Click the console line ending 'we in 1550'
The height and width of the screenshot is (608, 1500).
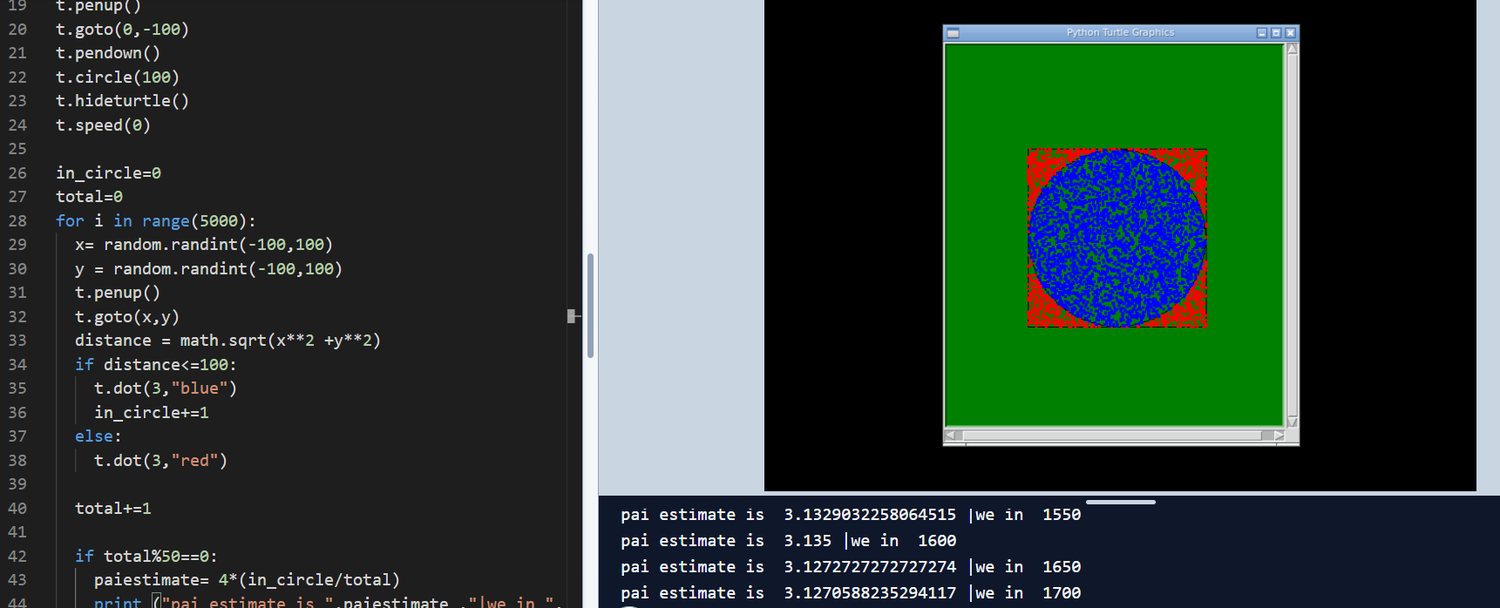[x=851, y=515]
